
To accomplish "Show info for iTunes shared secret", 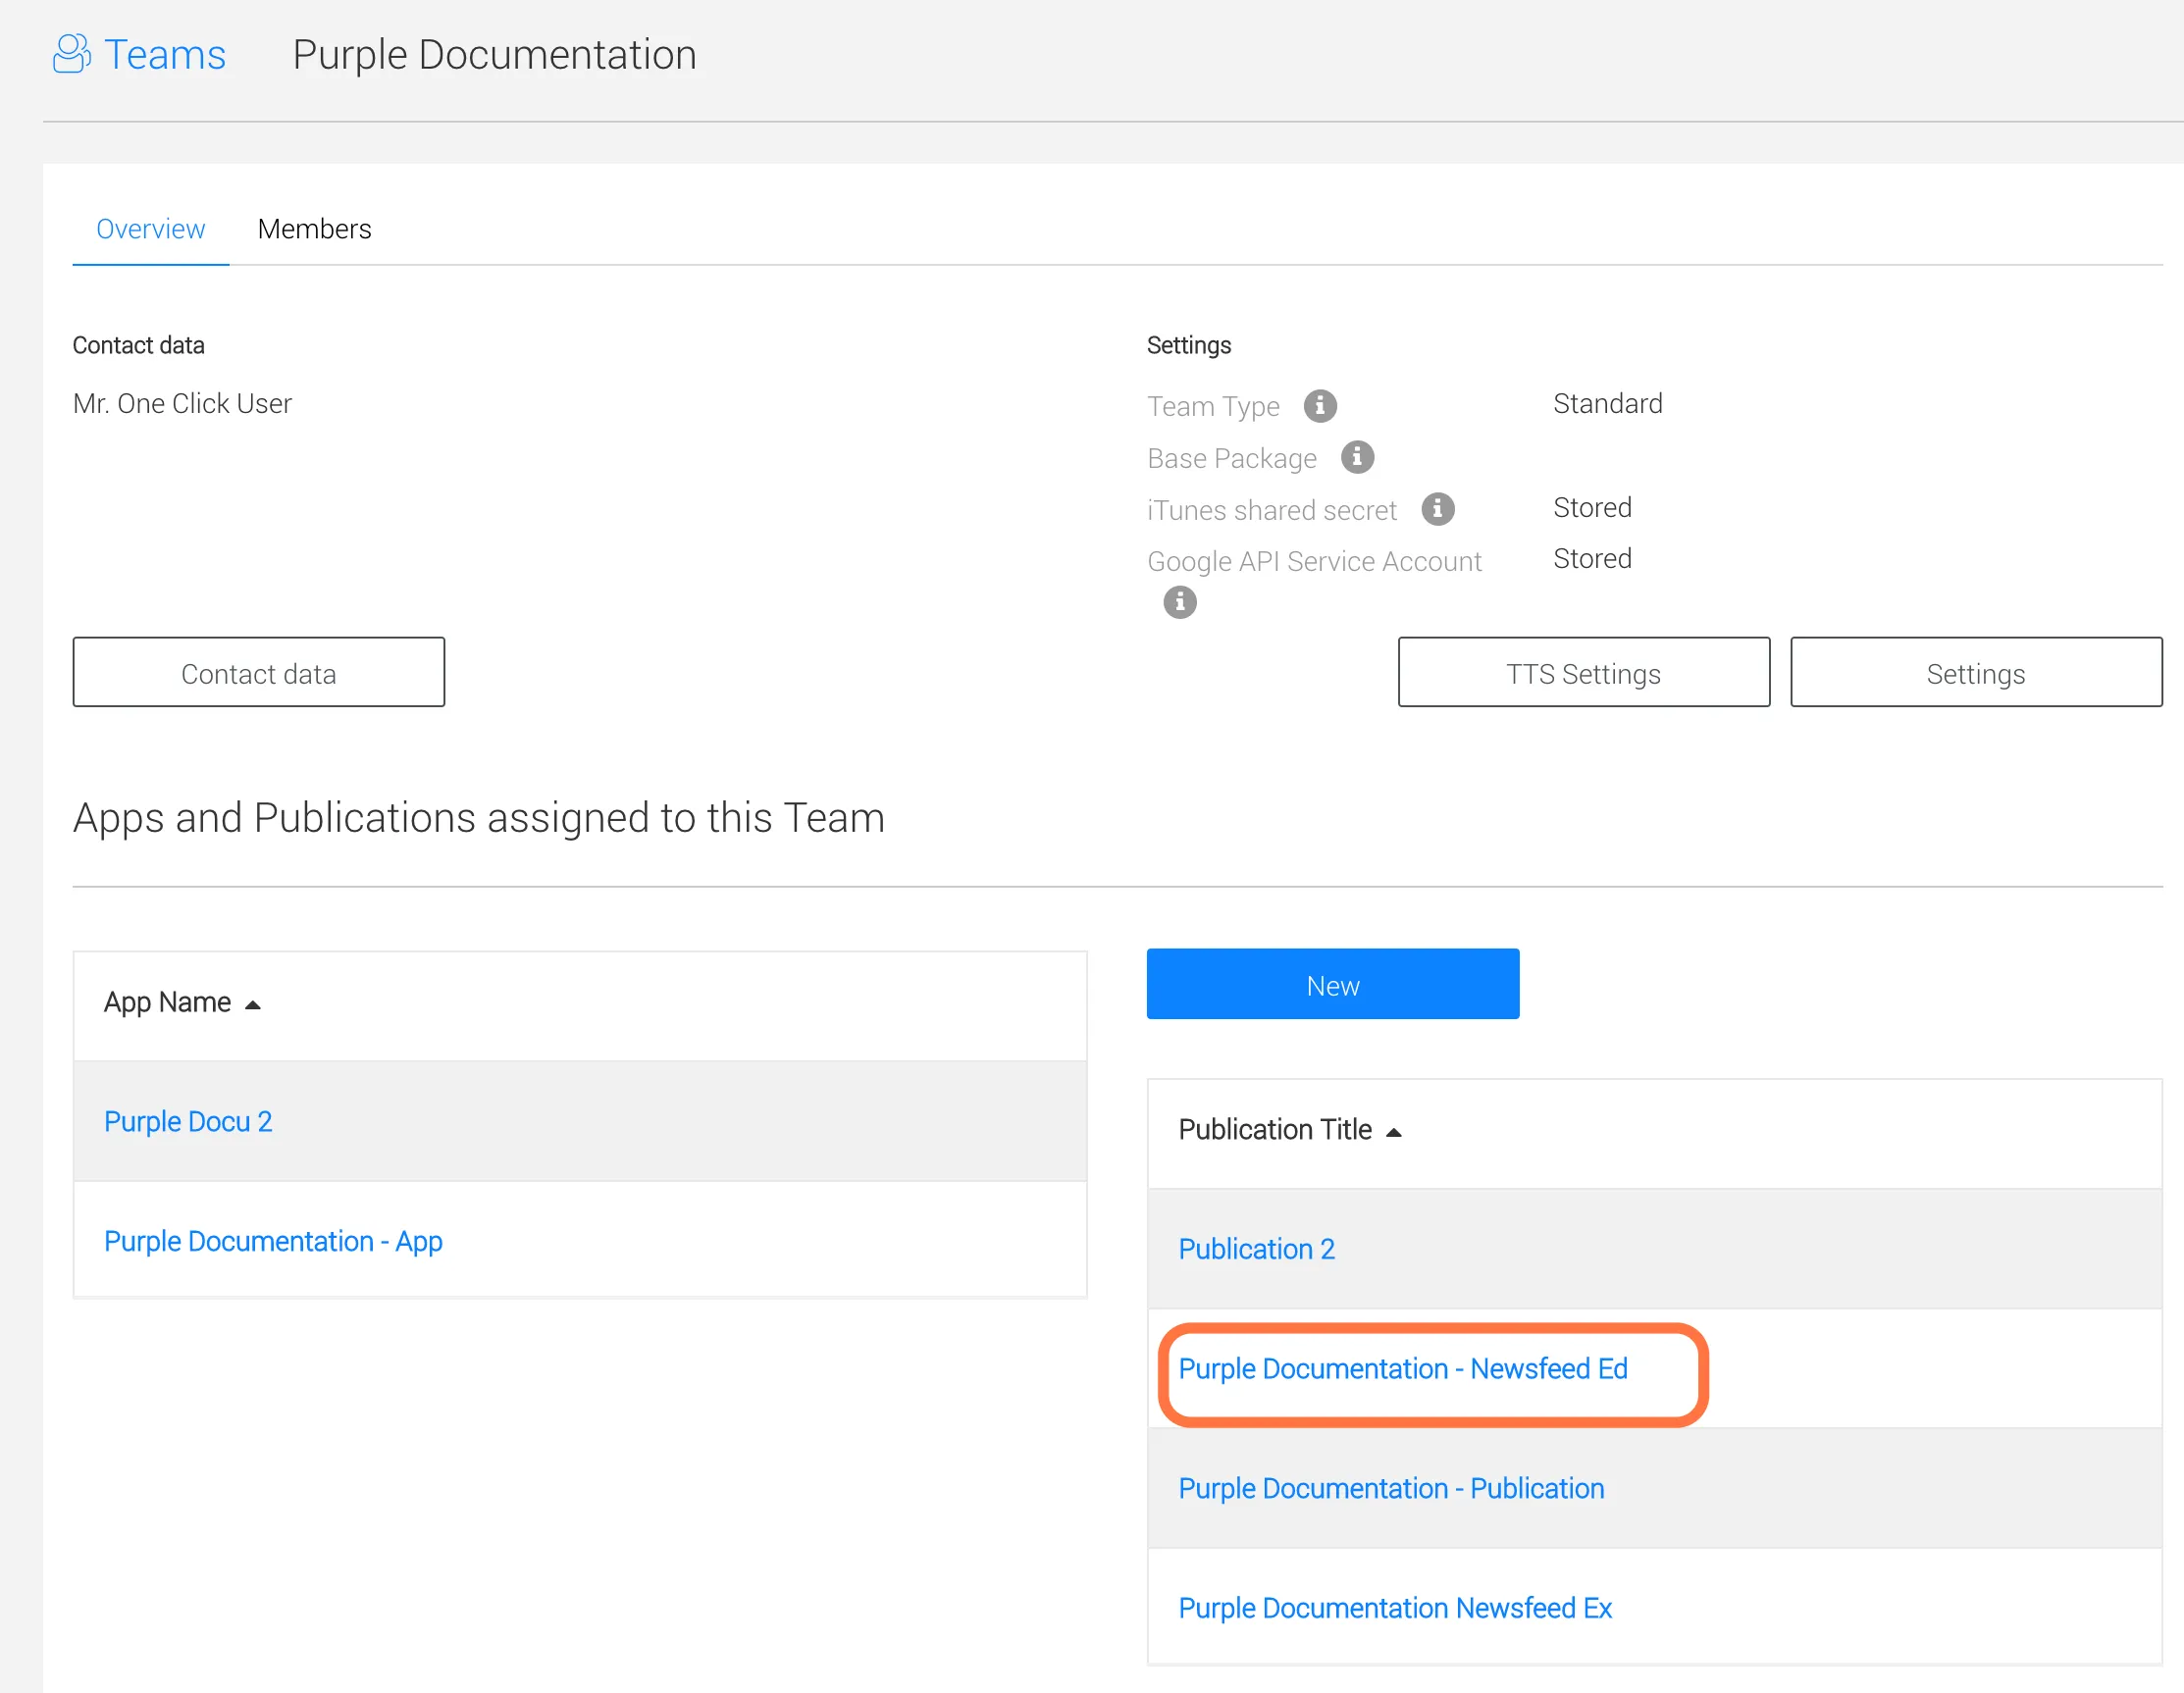I will click(x=1438, y=509).
